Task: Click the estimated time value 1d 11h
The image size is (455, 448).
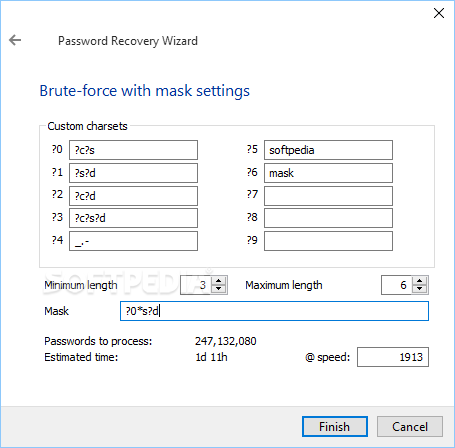Action: (x=211, y=357)
